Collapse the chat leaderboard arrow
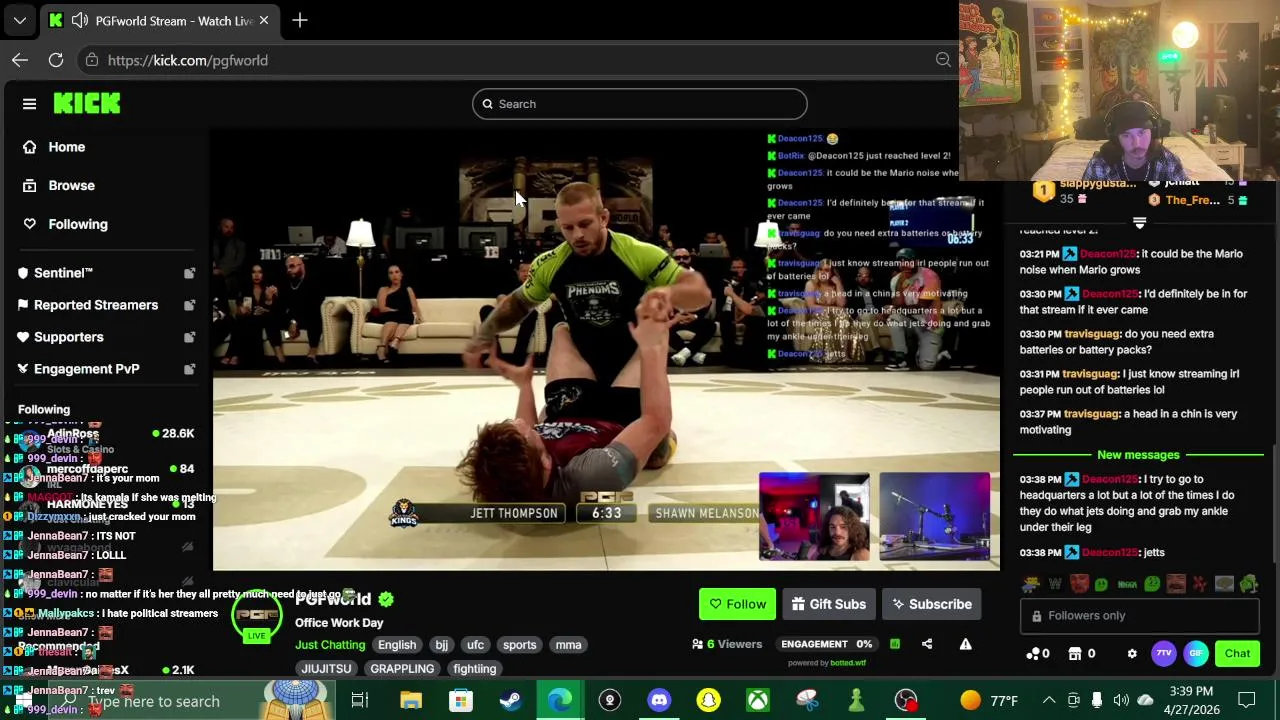The height and width of the screenshot is (720, 1280). 1139,222
